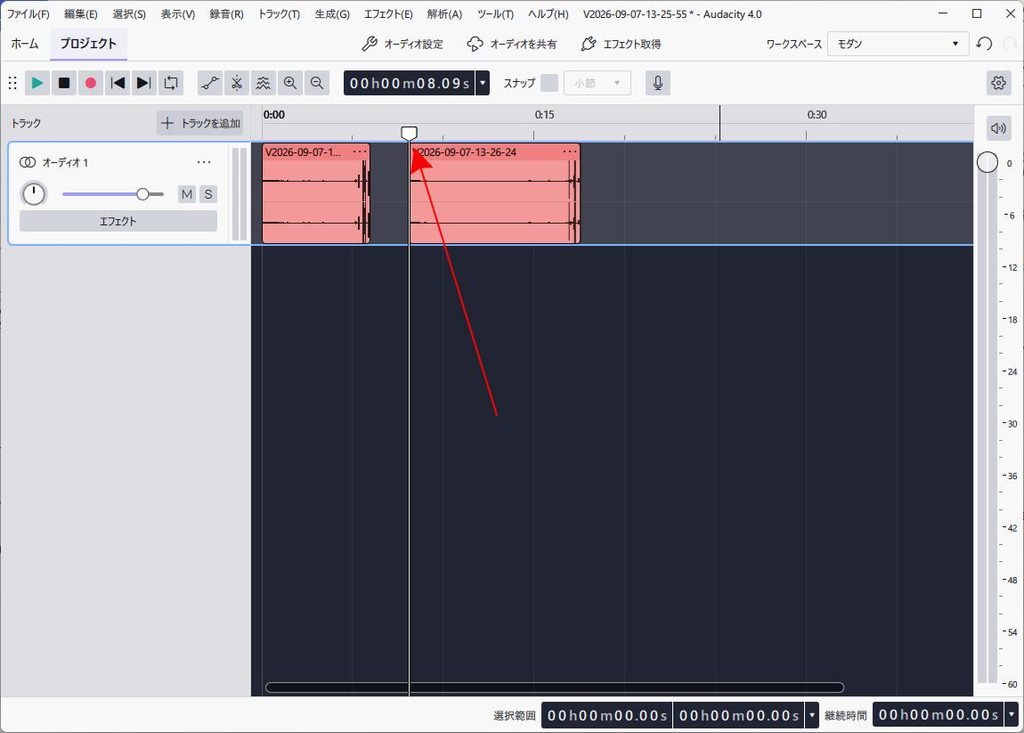Click the 継続時間 duration field
Image resolution: width=1024 pixels, height=733 pixels.
938,715
